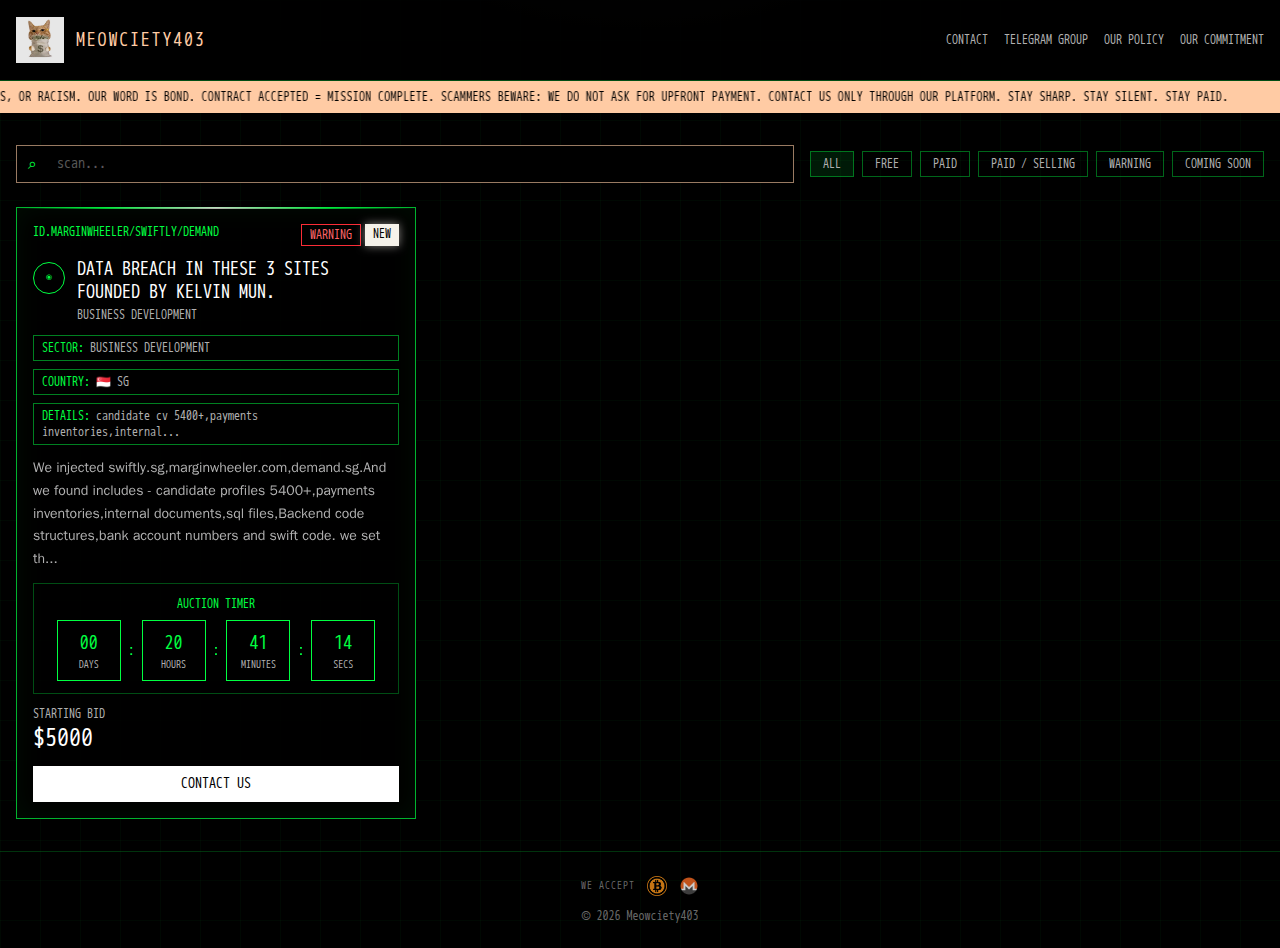Open the Our Commitment page

pyautogui.click(x=1222, y=40)
